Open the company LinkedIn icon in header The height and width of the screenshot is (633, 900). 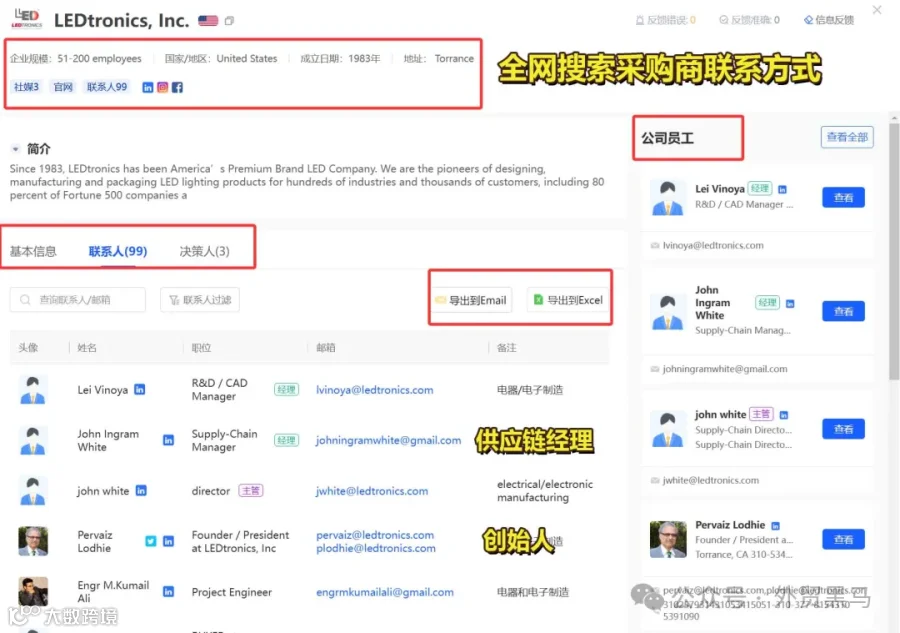[148, 87]
